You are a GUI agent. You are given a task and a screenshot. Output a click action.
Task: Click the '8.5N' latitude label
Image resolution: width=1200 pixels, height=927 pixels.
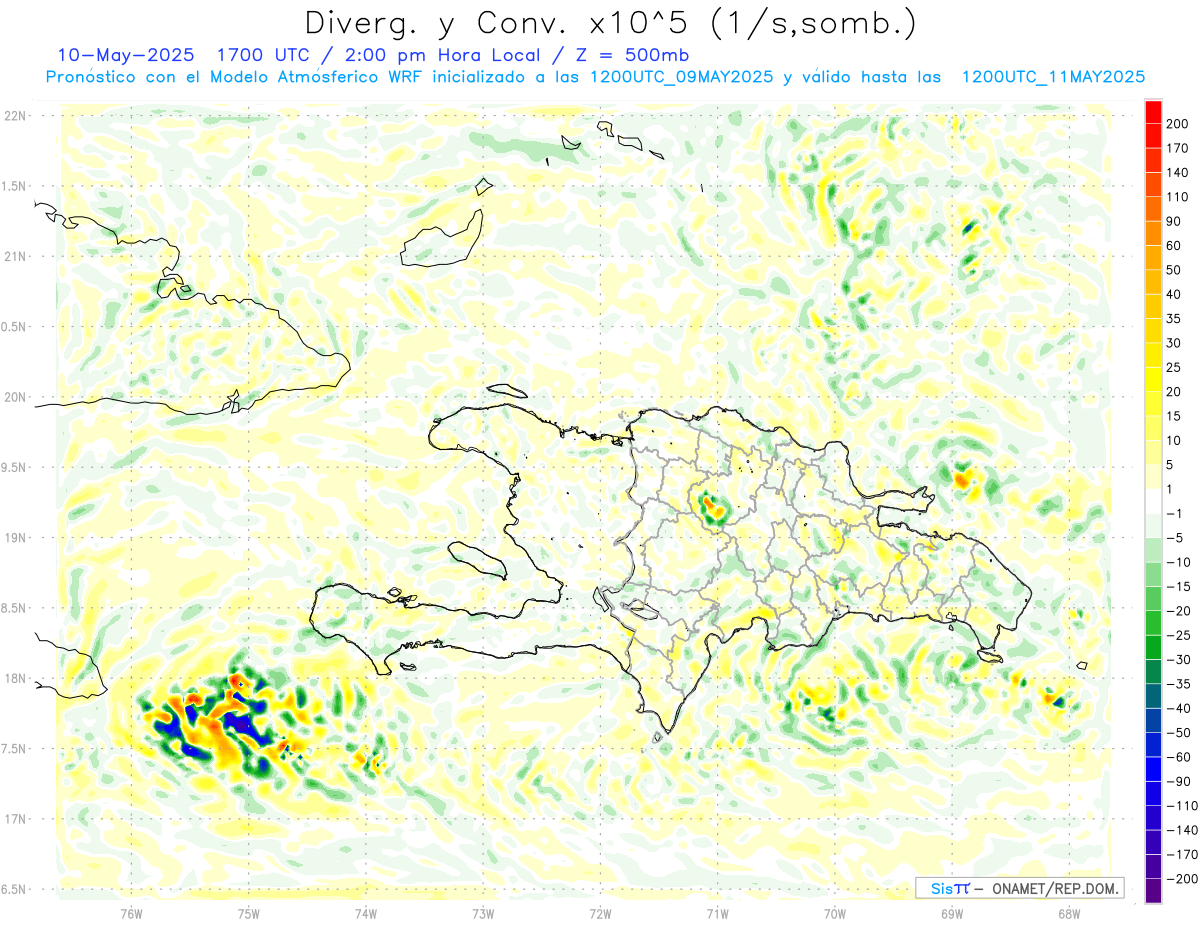click(x=14, y=608)
